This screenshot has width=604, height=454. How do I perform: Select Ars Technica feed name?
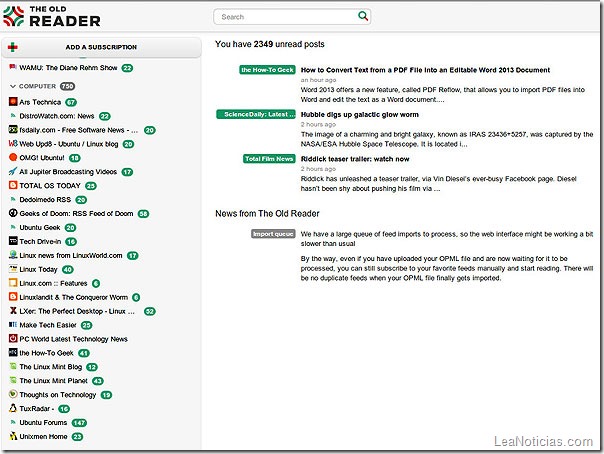pyautogui.click(x=40, y=102)
